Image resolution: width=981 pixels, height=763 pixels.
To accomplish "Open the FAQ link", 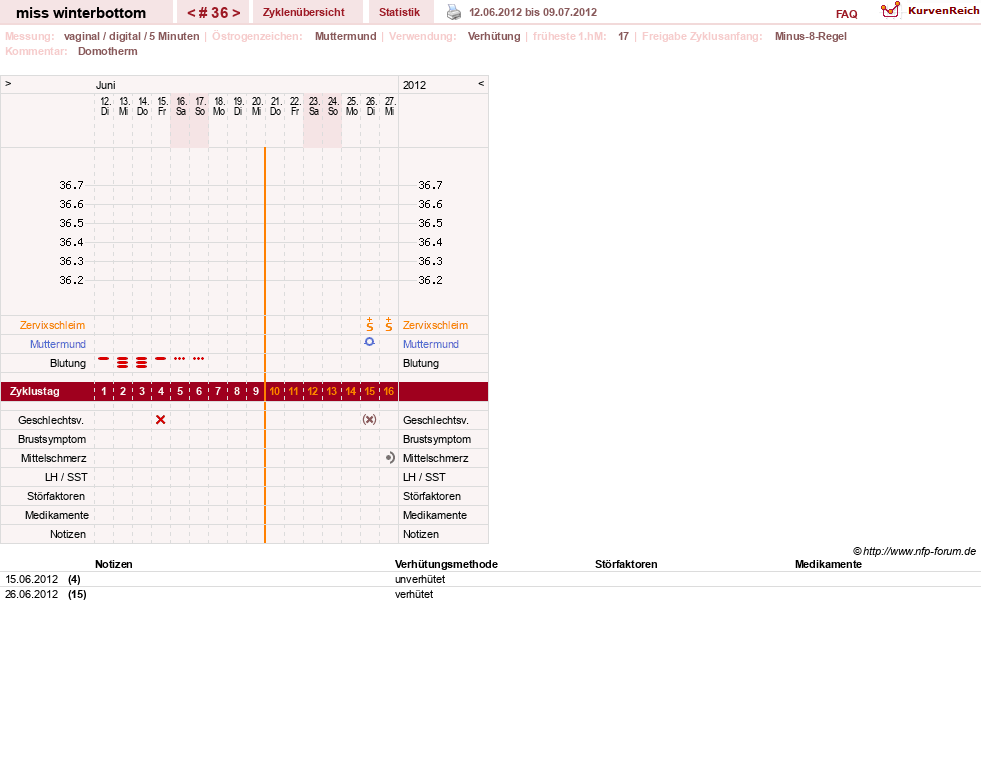I will (846, 14).
